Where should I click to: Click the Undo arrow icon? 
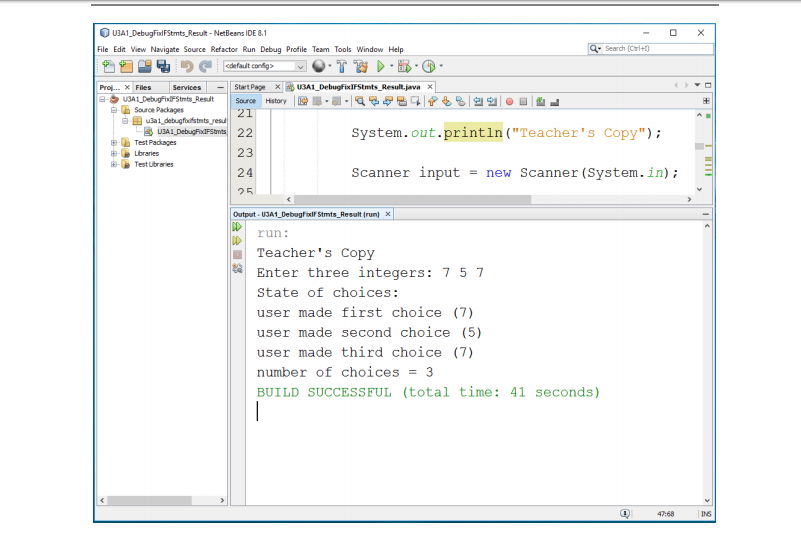(x=187, y=66)
